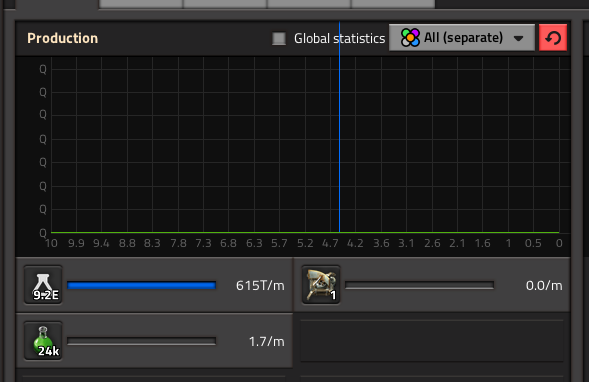
Task: Click the red reset arrow button
Action: [553, 38]
